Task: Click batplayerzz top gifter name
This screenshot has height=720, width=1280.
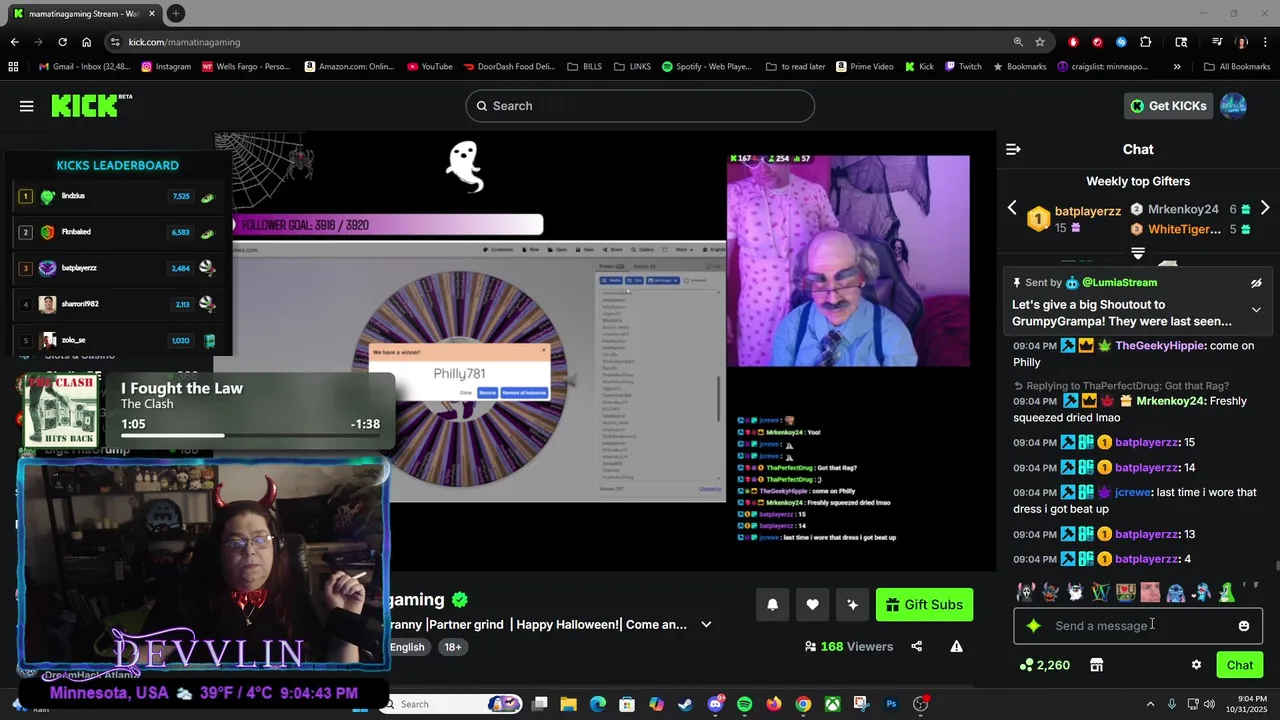Action: click(x=1088, y=211)
